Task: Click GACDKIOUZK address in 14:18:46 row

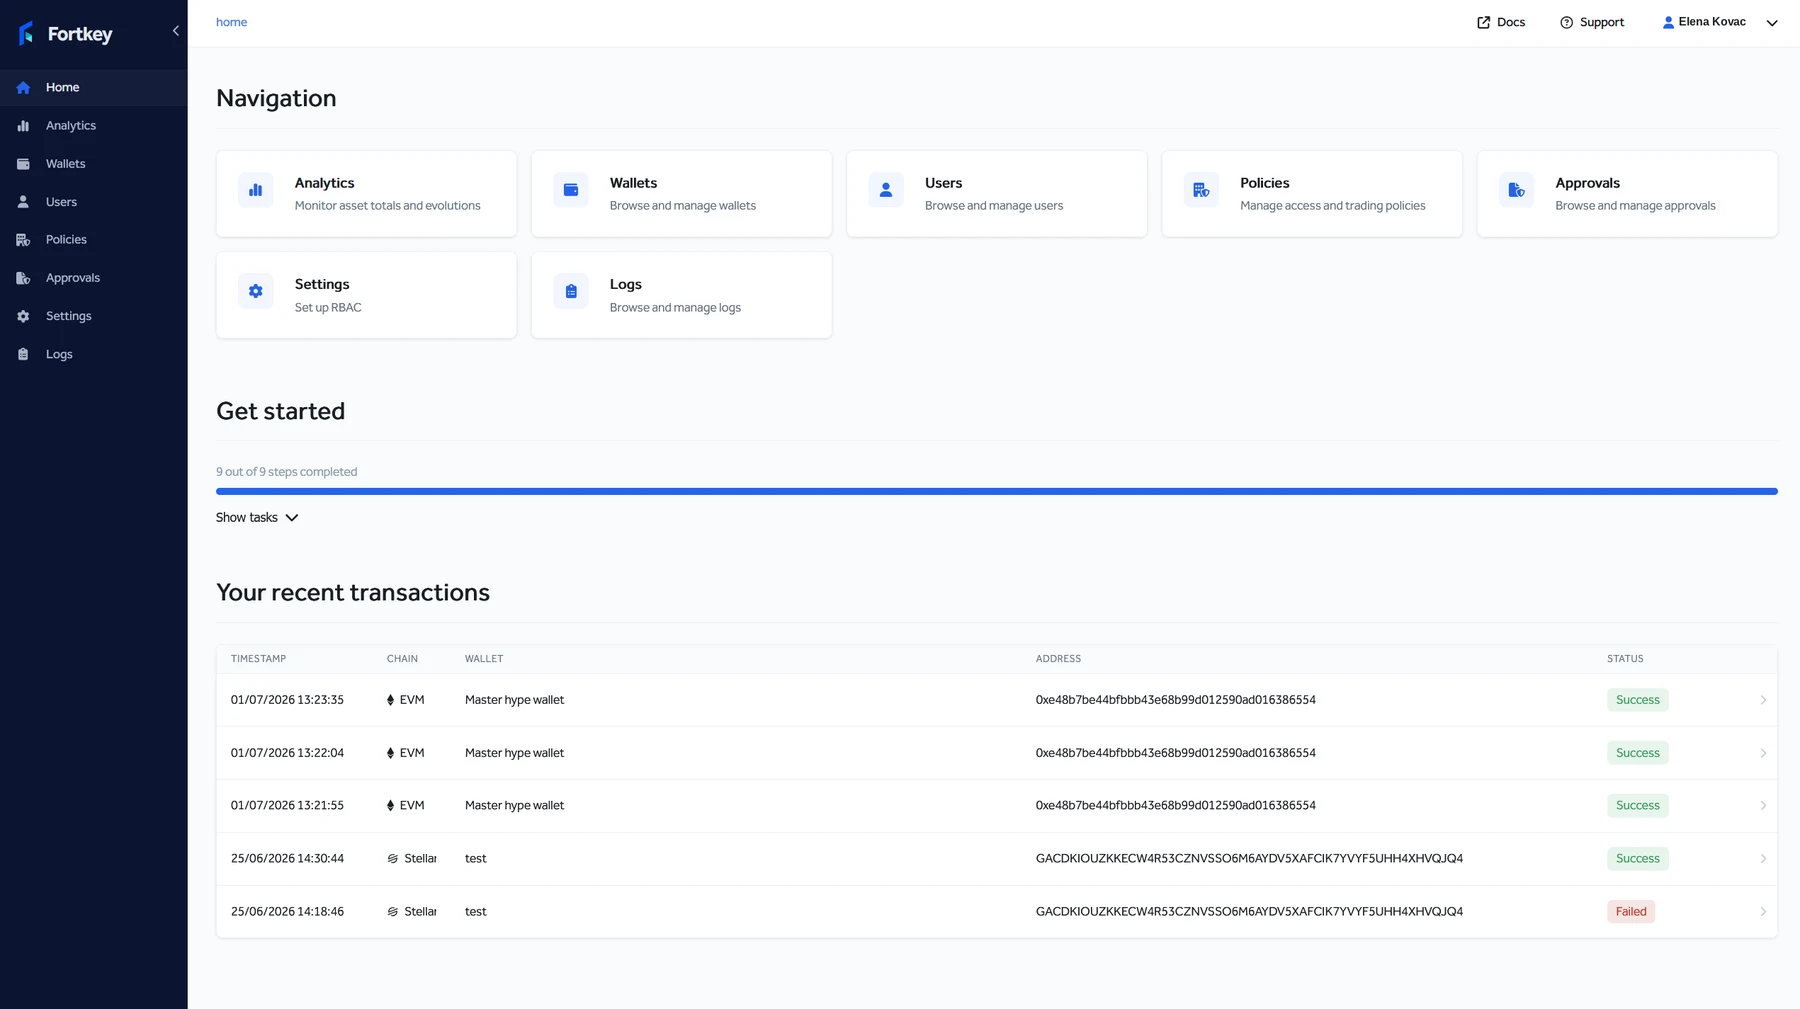Action: point(1249,912)
